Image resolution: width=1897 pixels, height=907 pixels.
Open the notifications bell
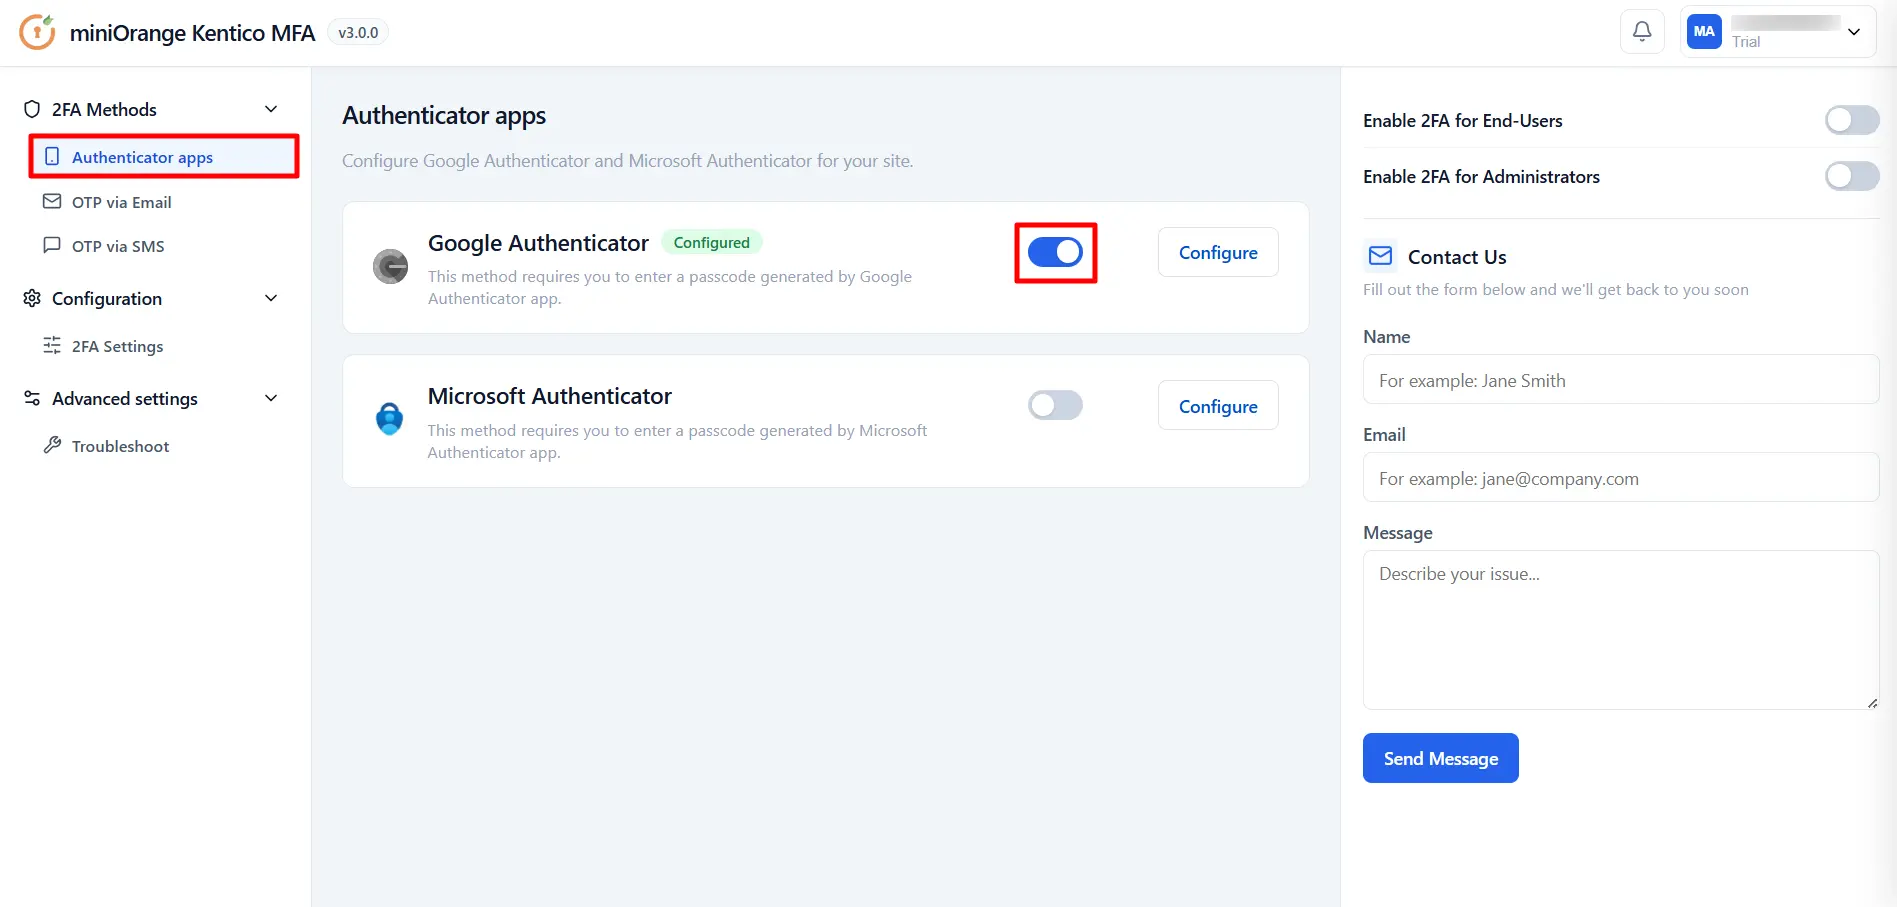pyautogui.click(x=1642, y=32)
